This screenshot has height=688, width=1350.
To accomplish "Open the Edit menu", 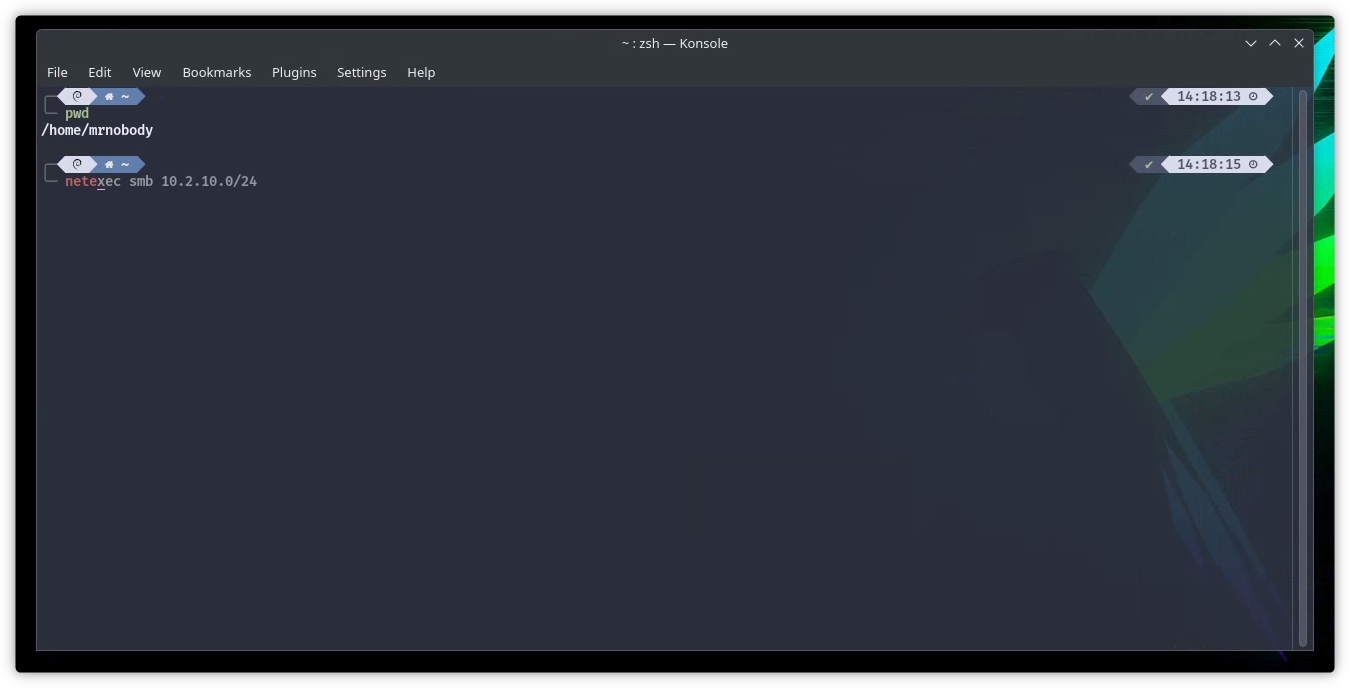I will pyautogui.click(x=99, y=72).
